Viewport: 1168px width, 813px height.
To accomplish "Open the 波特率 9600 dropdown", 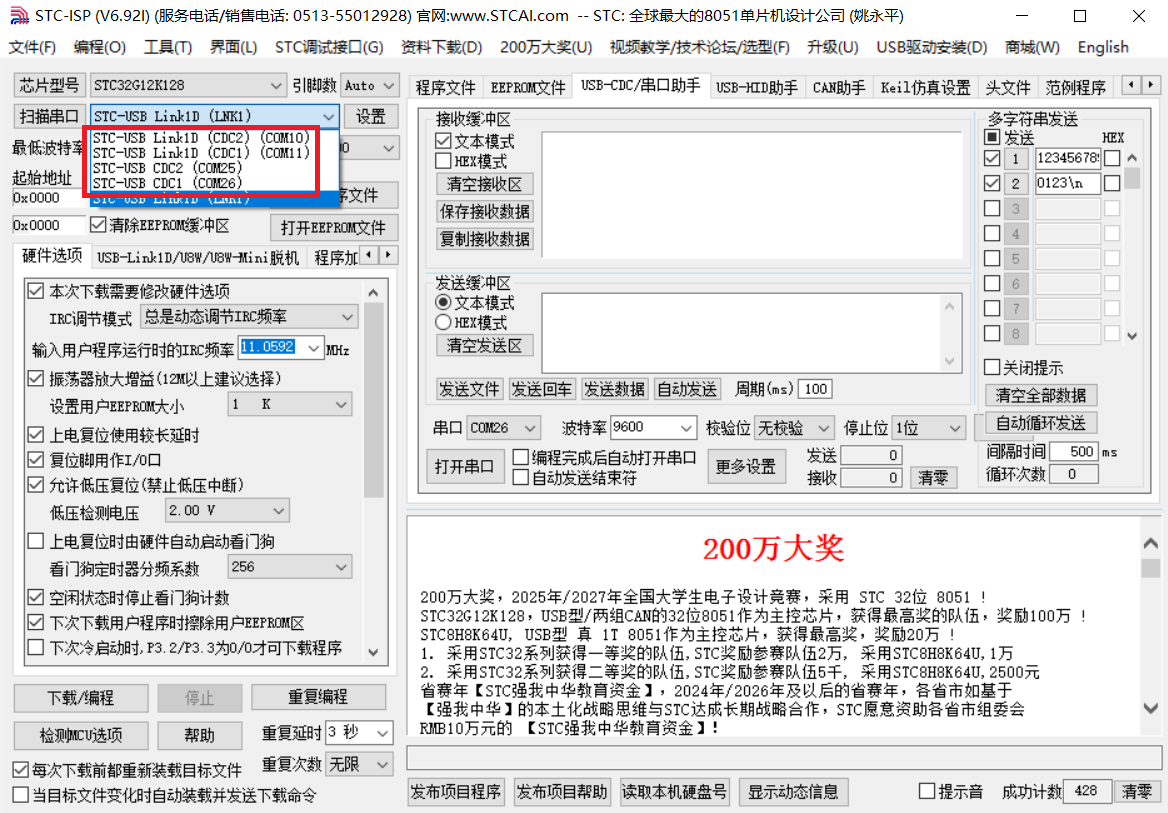I will (686, 428).
